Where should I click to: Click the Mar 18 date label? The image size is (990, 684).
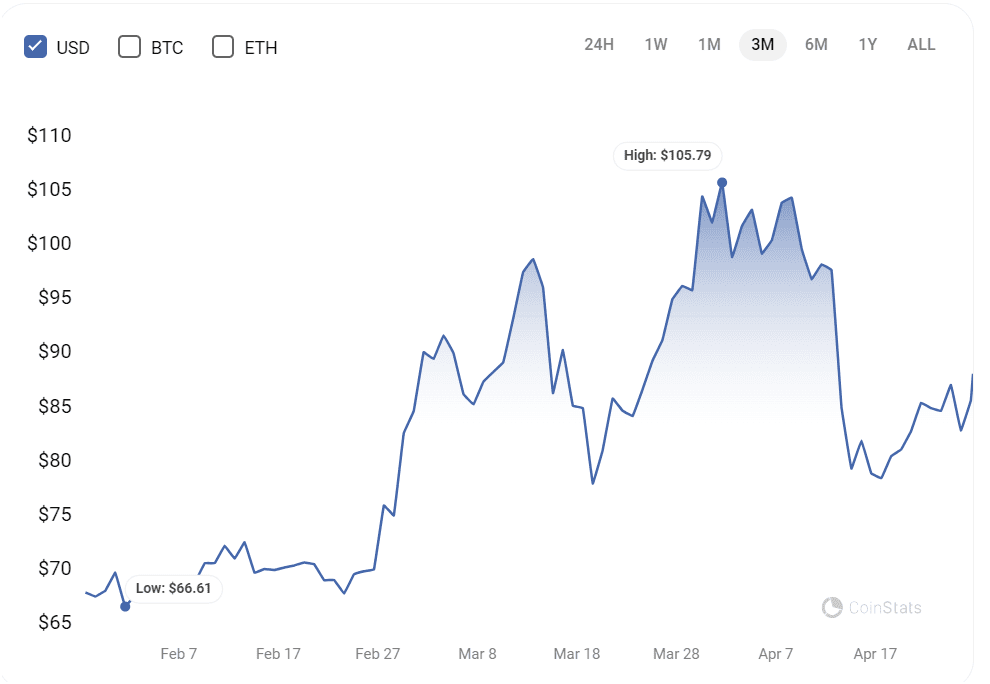(577, 654)
